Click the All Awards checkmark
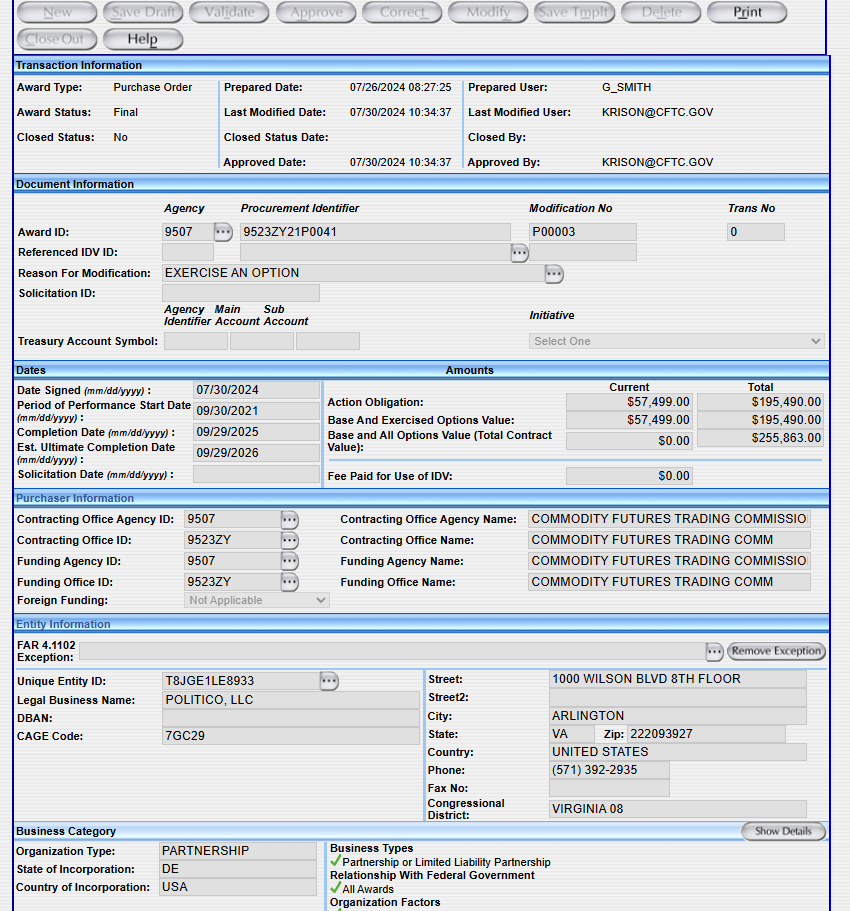This screenshot has height=911, width=850. tap(336, 888)
